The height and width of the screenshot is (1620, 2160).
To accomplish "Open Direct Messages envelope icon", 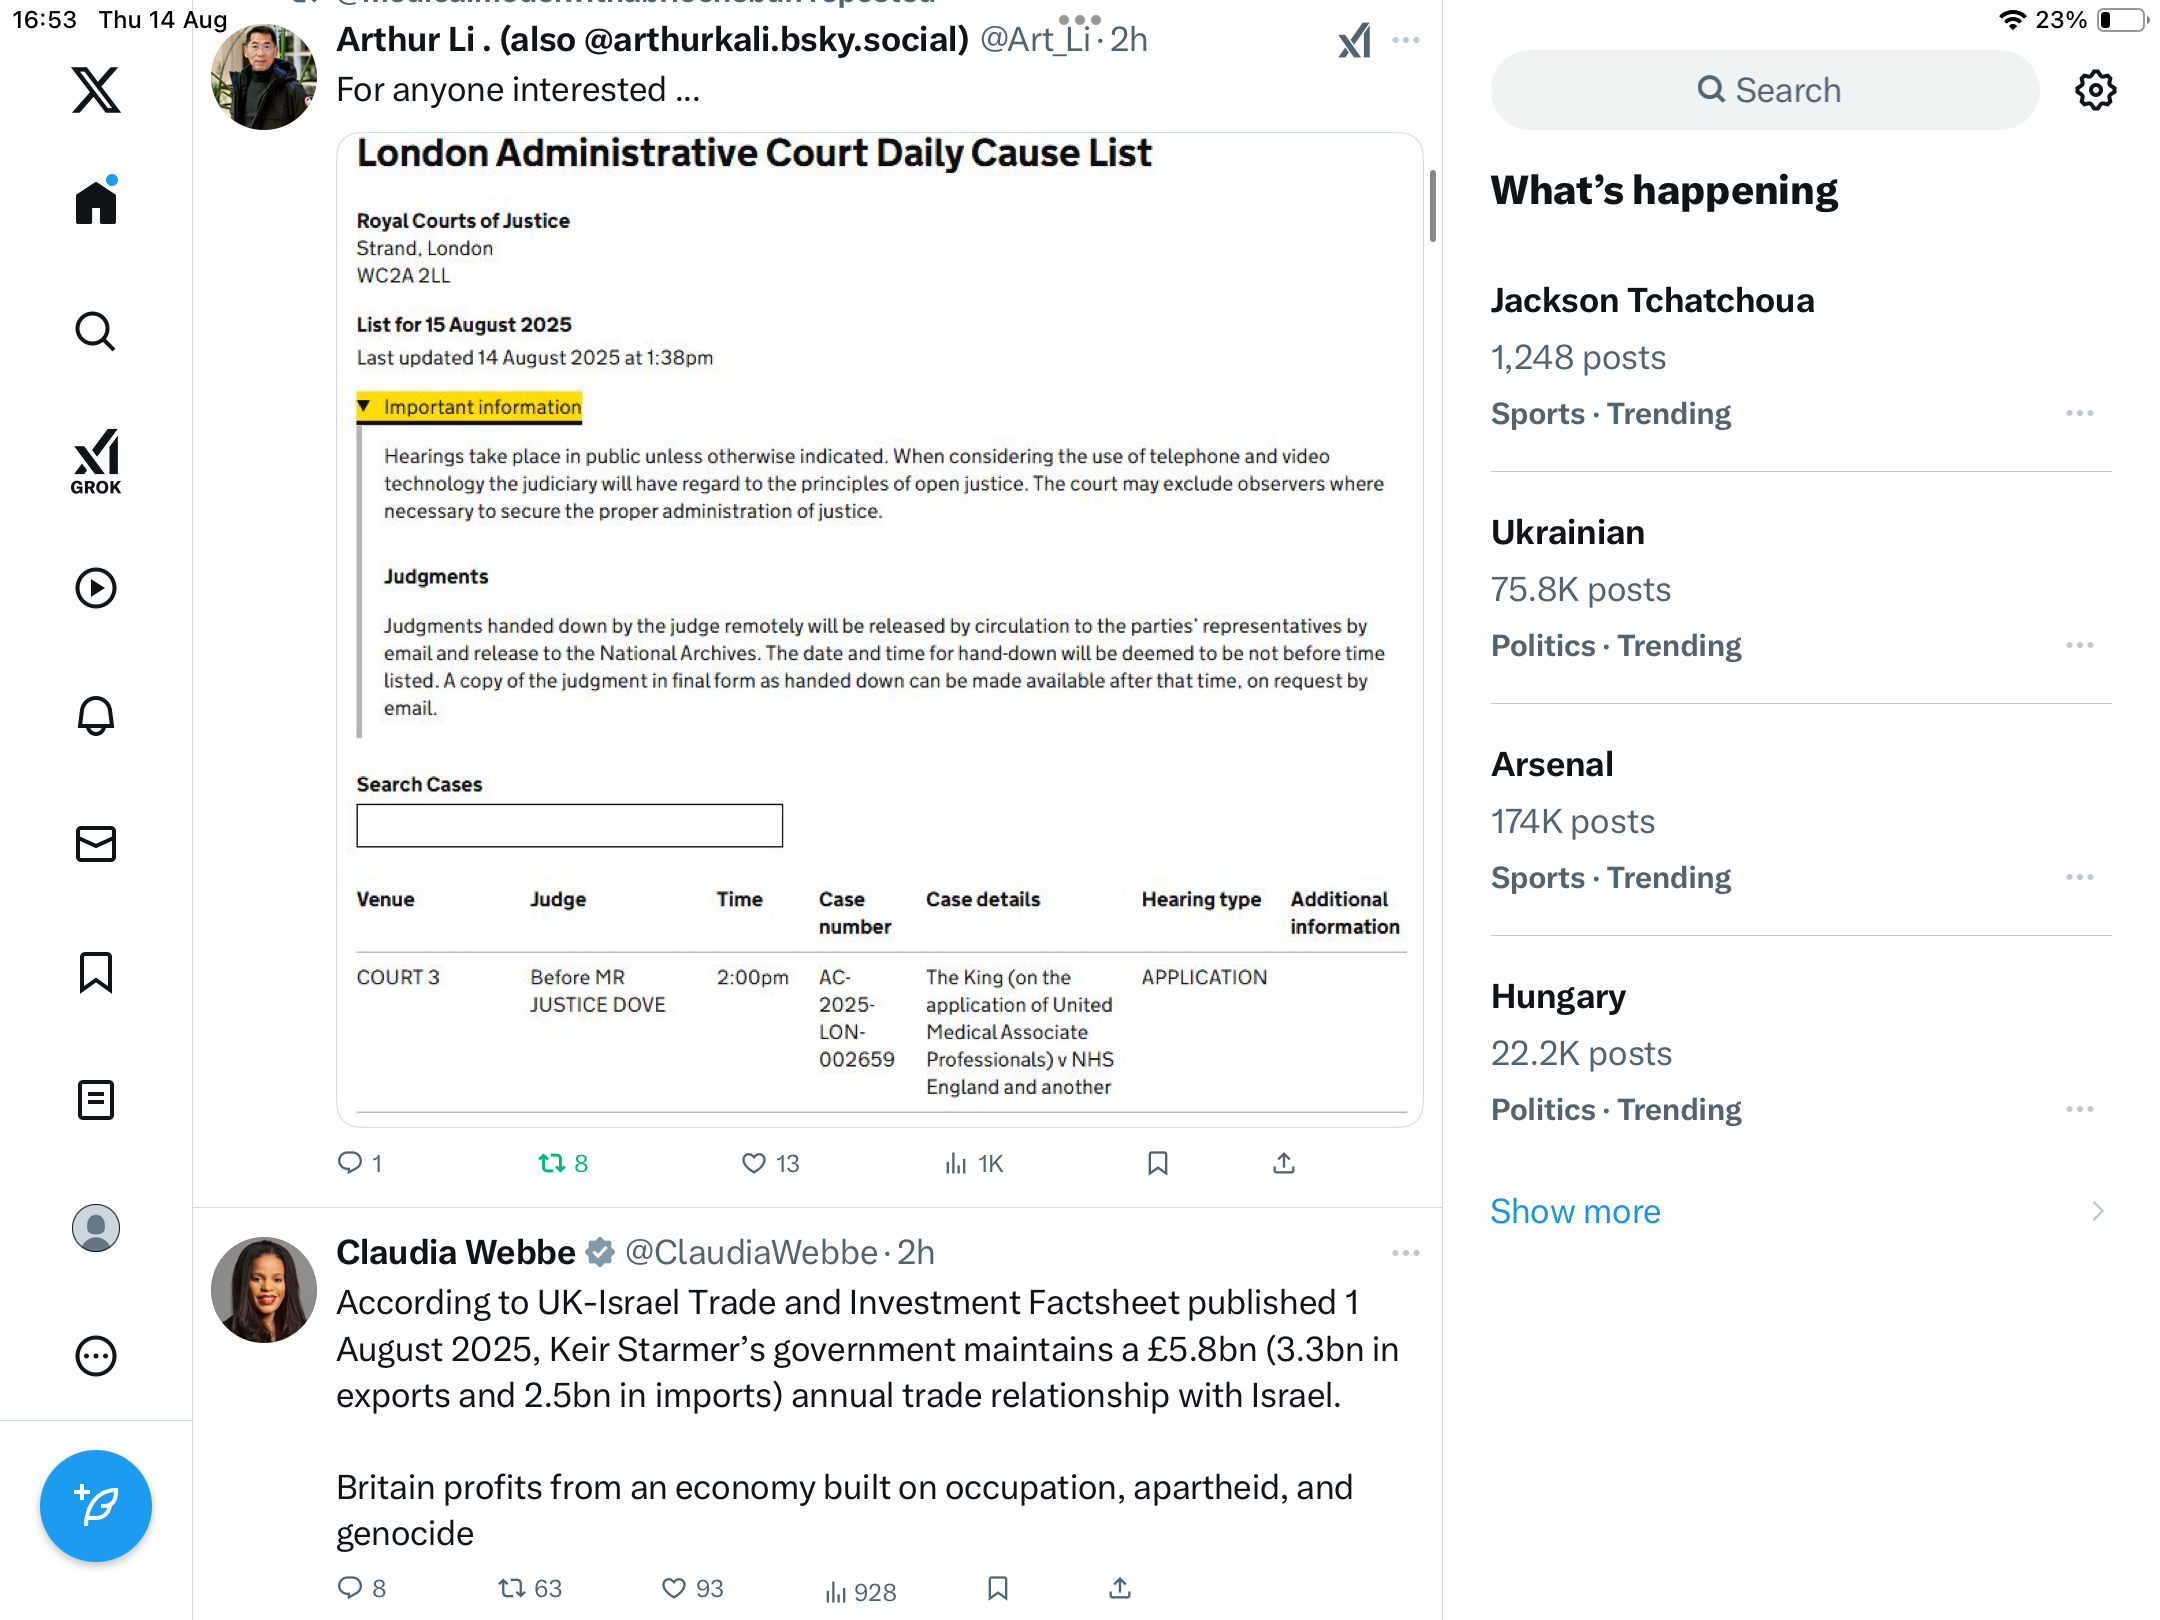I will coord(96,844).
